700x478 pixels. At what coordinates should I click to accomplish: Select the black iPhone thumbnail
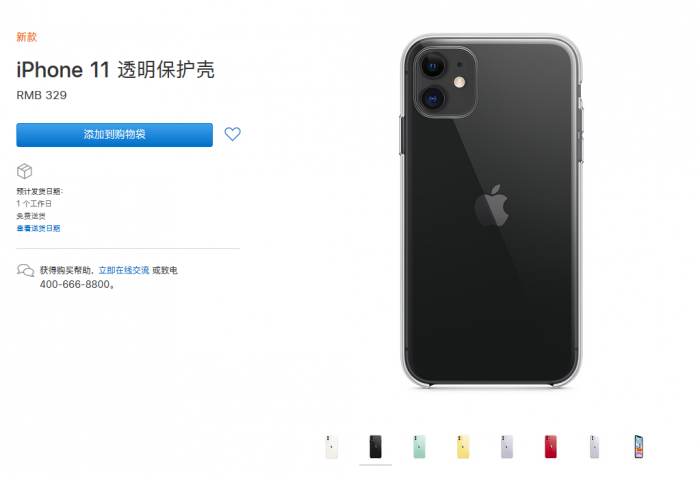[375, 446]
